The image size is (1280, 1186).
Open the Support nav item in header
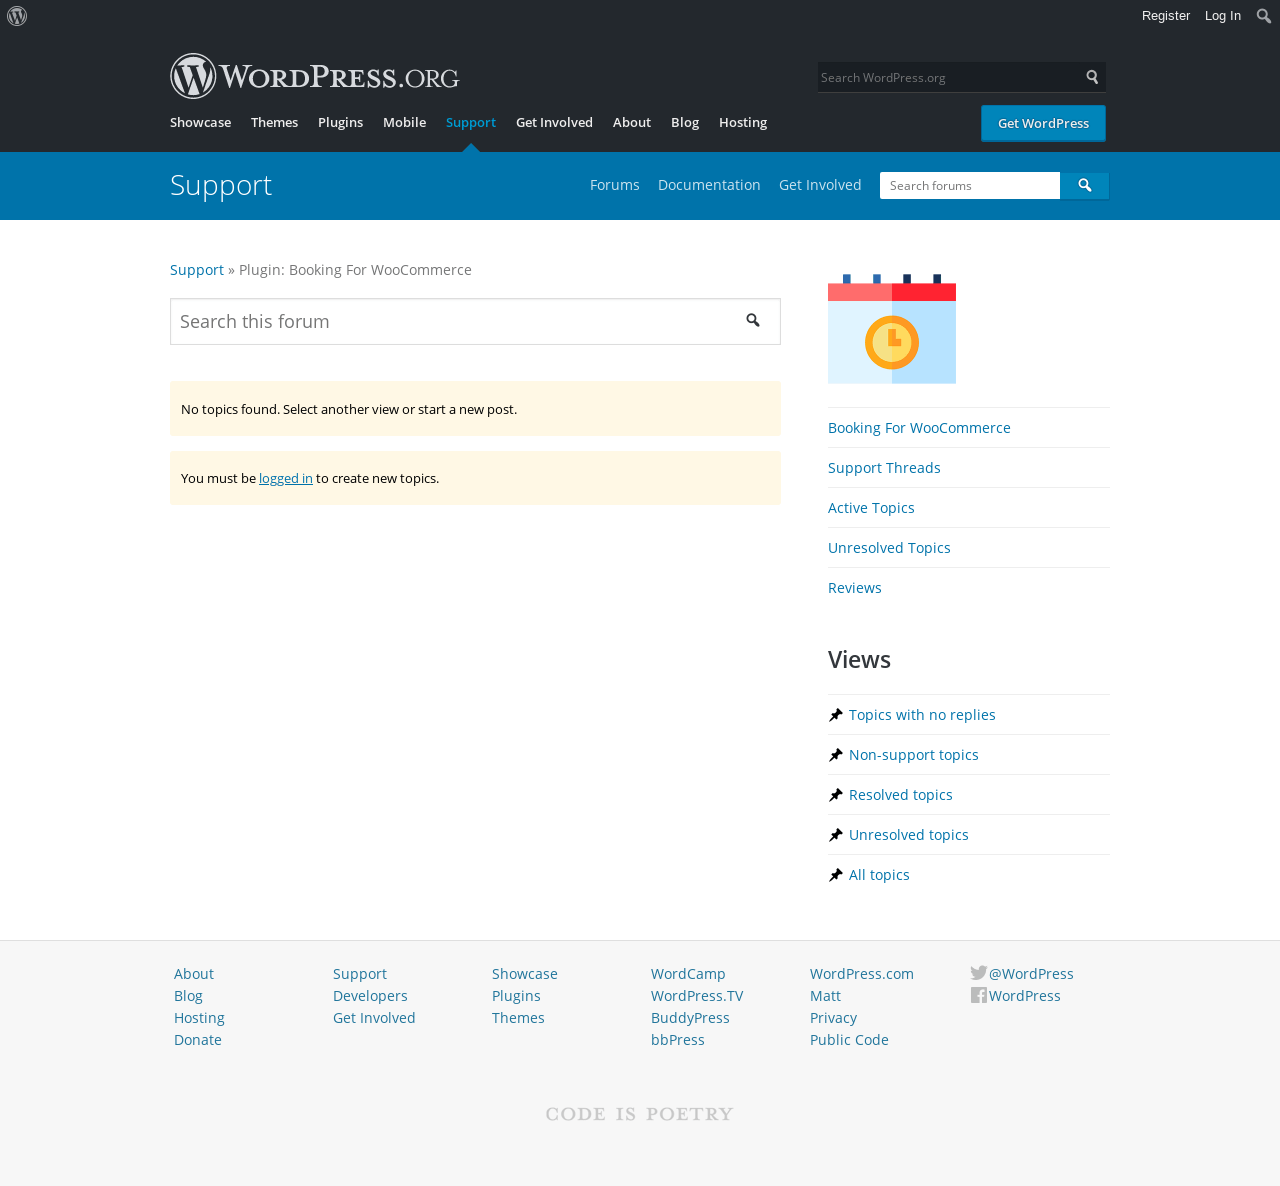point(471,122)
